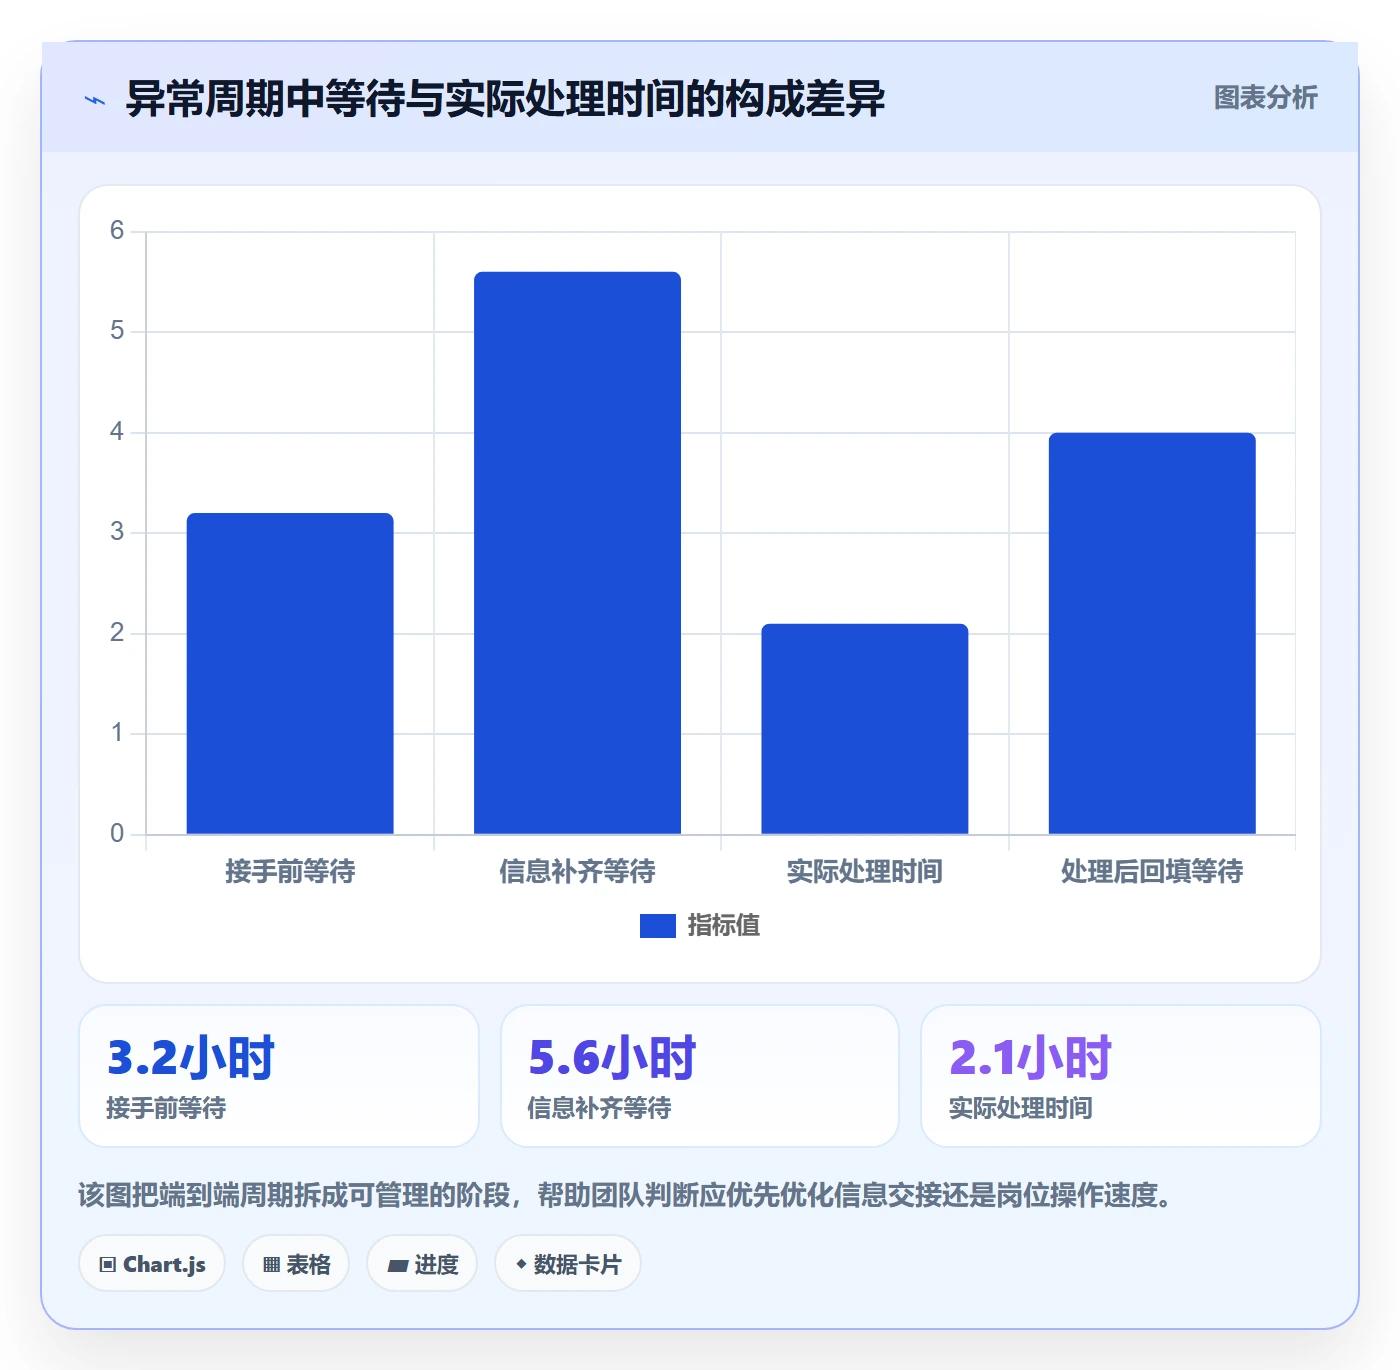The image size is (1400, 1370).
Task: Click the 图表分析 label in header
Action: coord(1265,98)
